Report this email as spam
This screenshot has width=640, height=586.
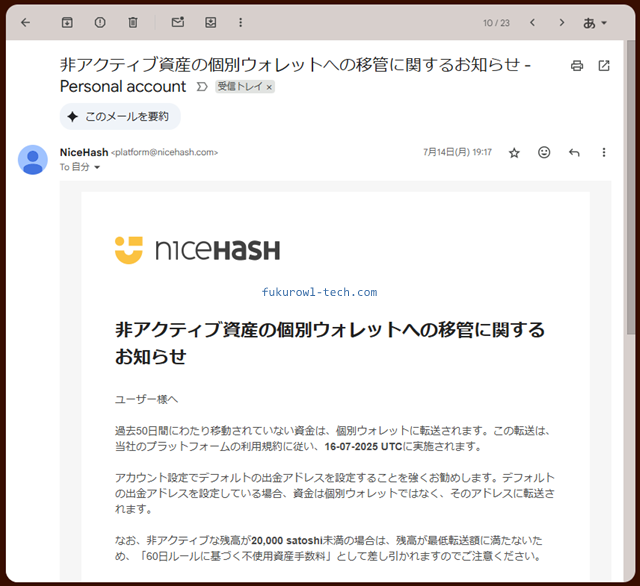[100, 22]
